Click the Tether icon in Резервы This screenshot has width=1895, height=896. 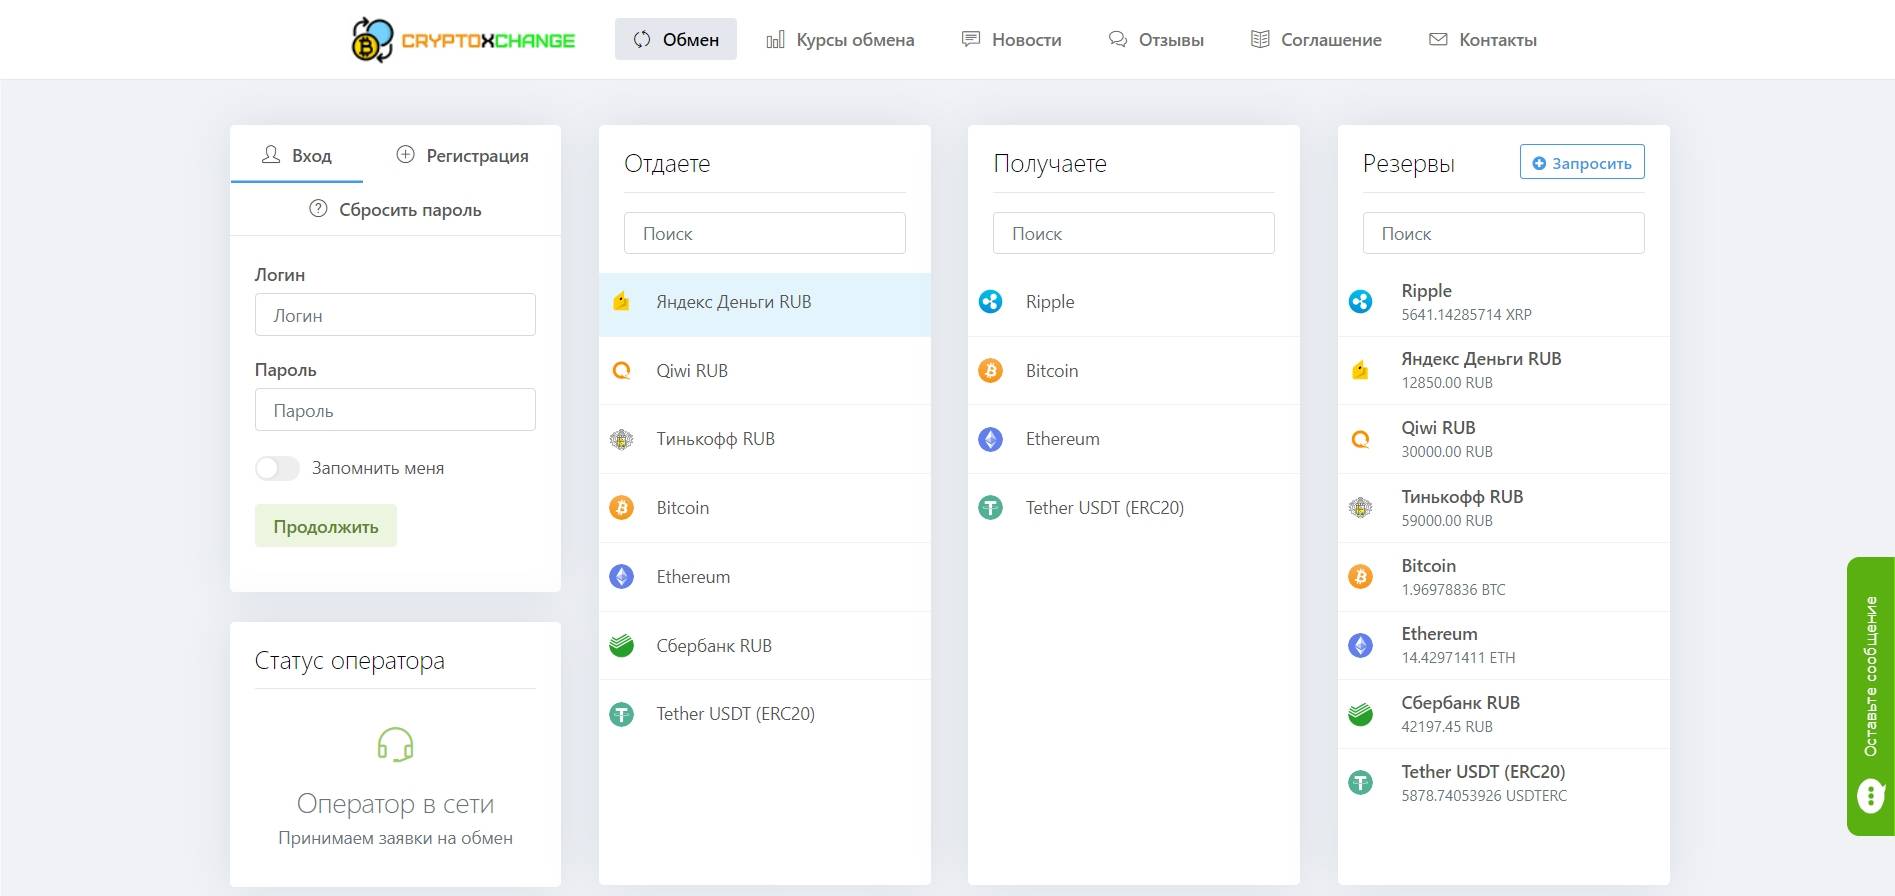tap(1360, 783)
